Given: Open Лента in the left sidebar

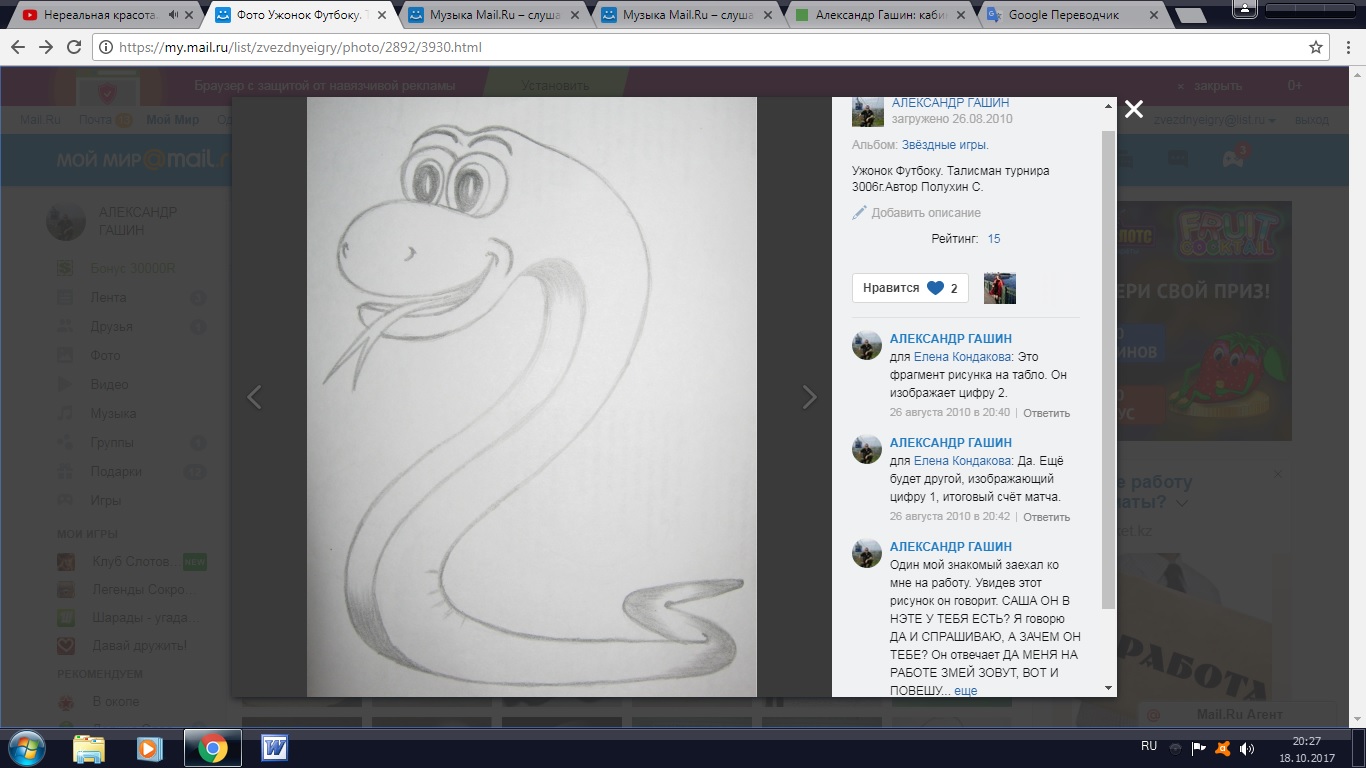Looking at the screenshot, I should [108, 298].
